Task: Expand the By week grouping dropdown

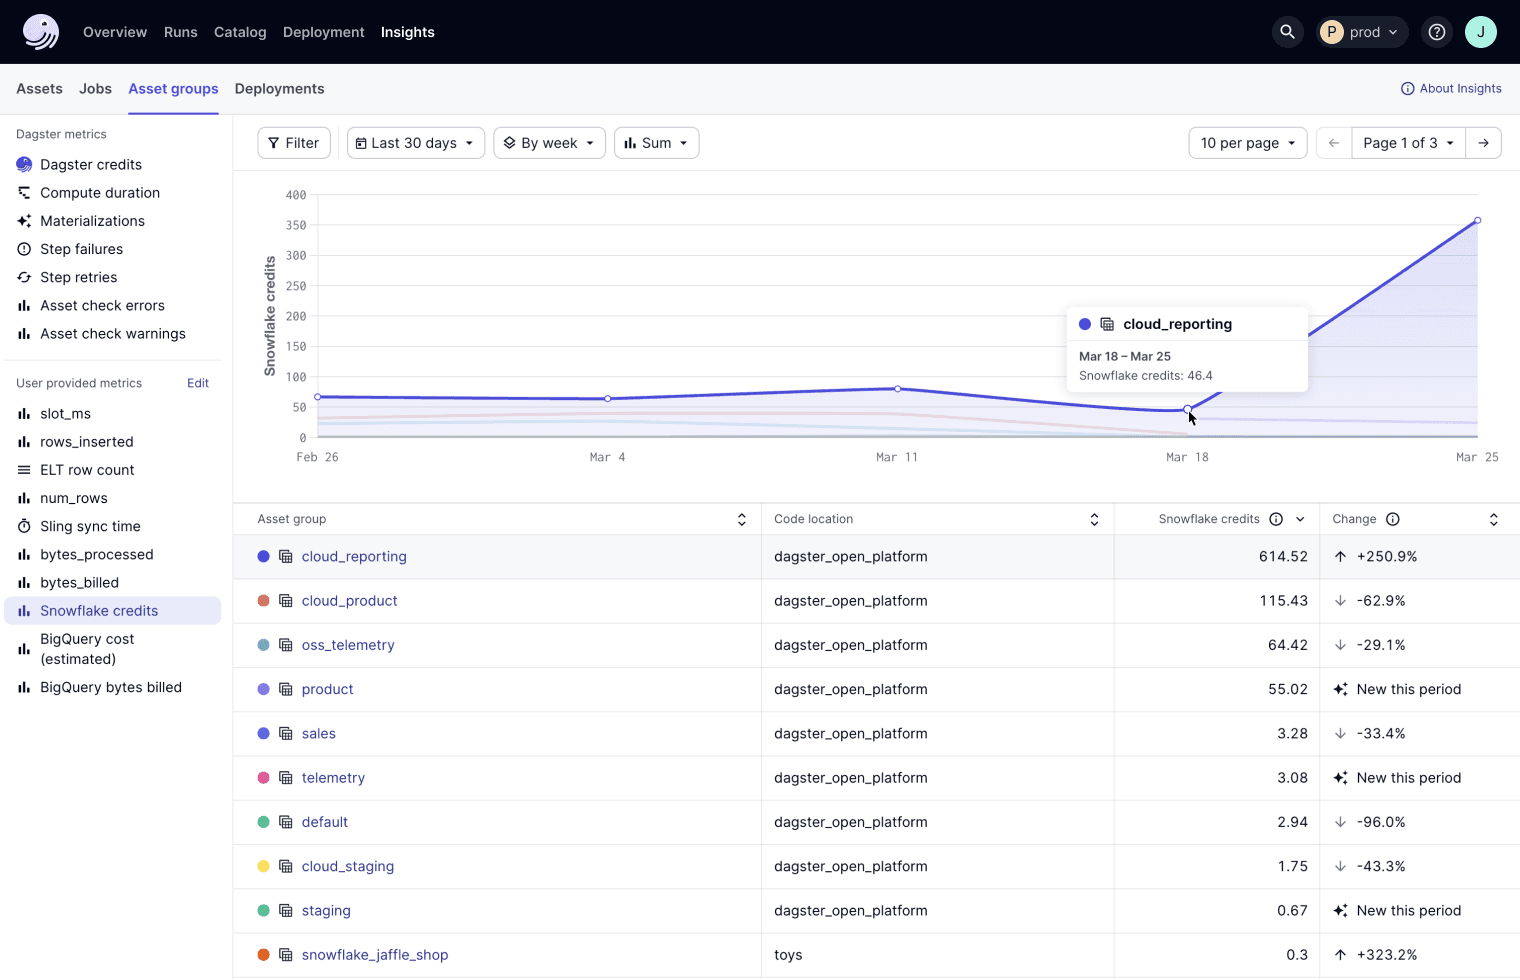Action: tap(549, 143)
